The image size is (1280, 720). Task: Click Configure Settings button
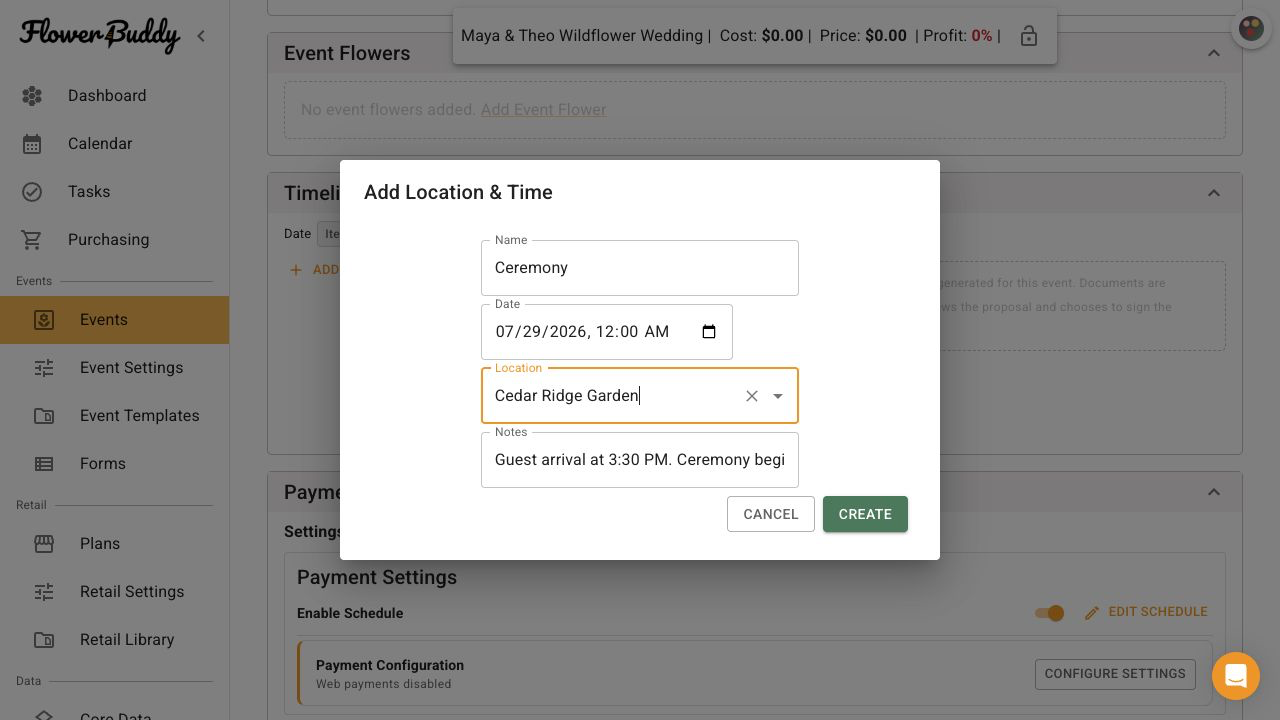tap(1115, 674)
